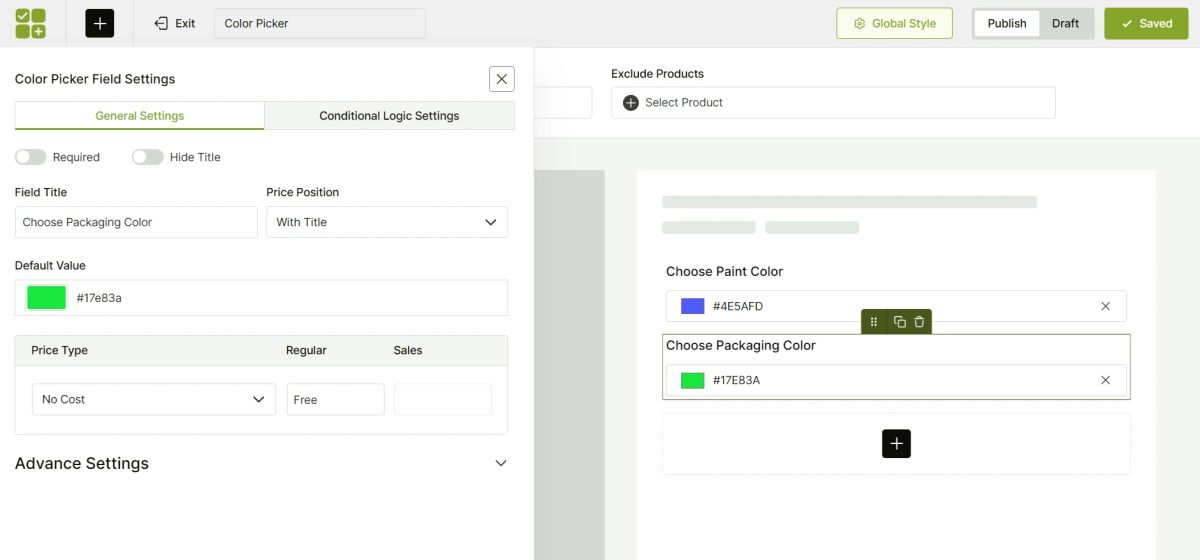Toggle the Required switch
Screen dimensions: 1200x560
coord(31,157)
